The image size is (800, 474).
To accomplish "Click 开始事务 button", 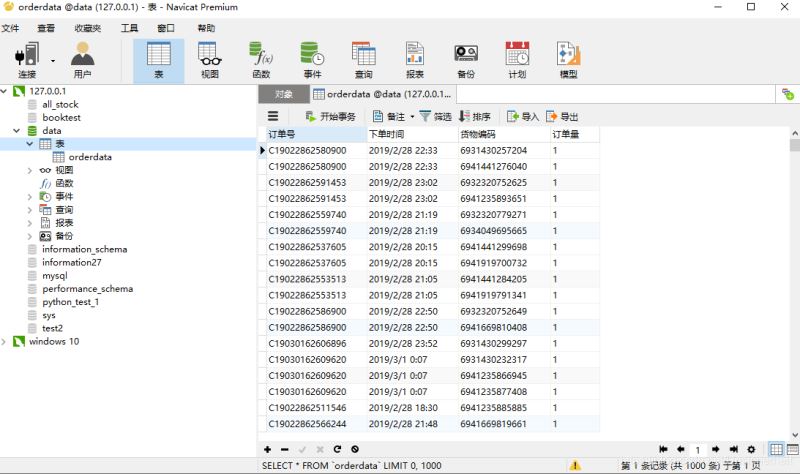I will [x=331, y=117].
